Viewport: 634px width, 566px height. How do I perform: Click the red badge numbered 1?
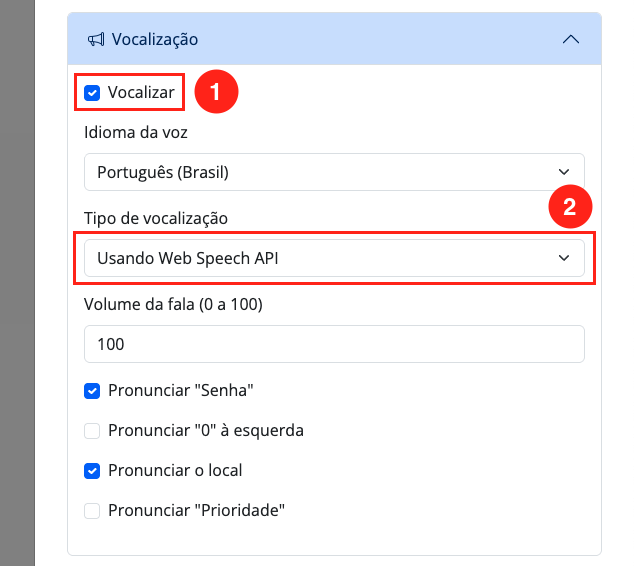[x=215, y=93]
